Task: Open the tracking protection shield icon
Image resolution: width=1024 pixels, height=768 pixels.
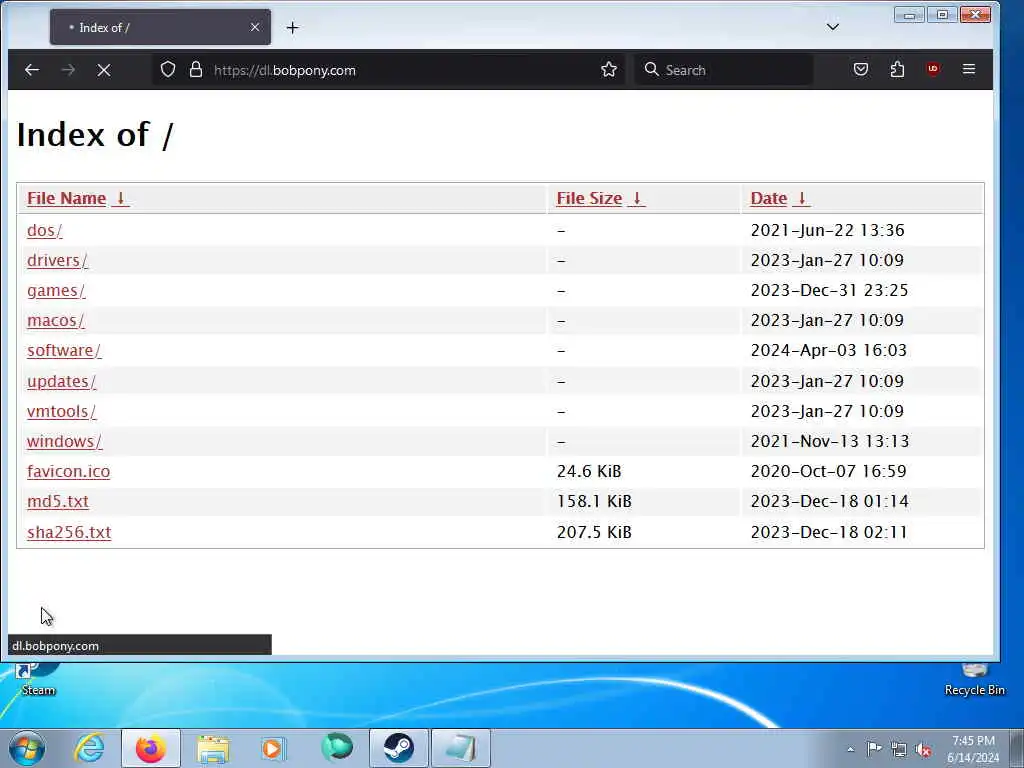Action: coord(168,70)
